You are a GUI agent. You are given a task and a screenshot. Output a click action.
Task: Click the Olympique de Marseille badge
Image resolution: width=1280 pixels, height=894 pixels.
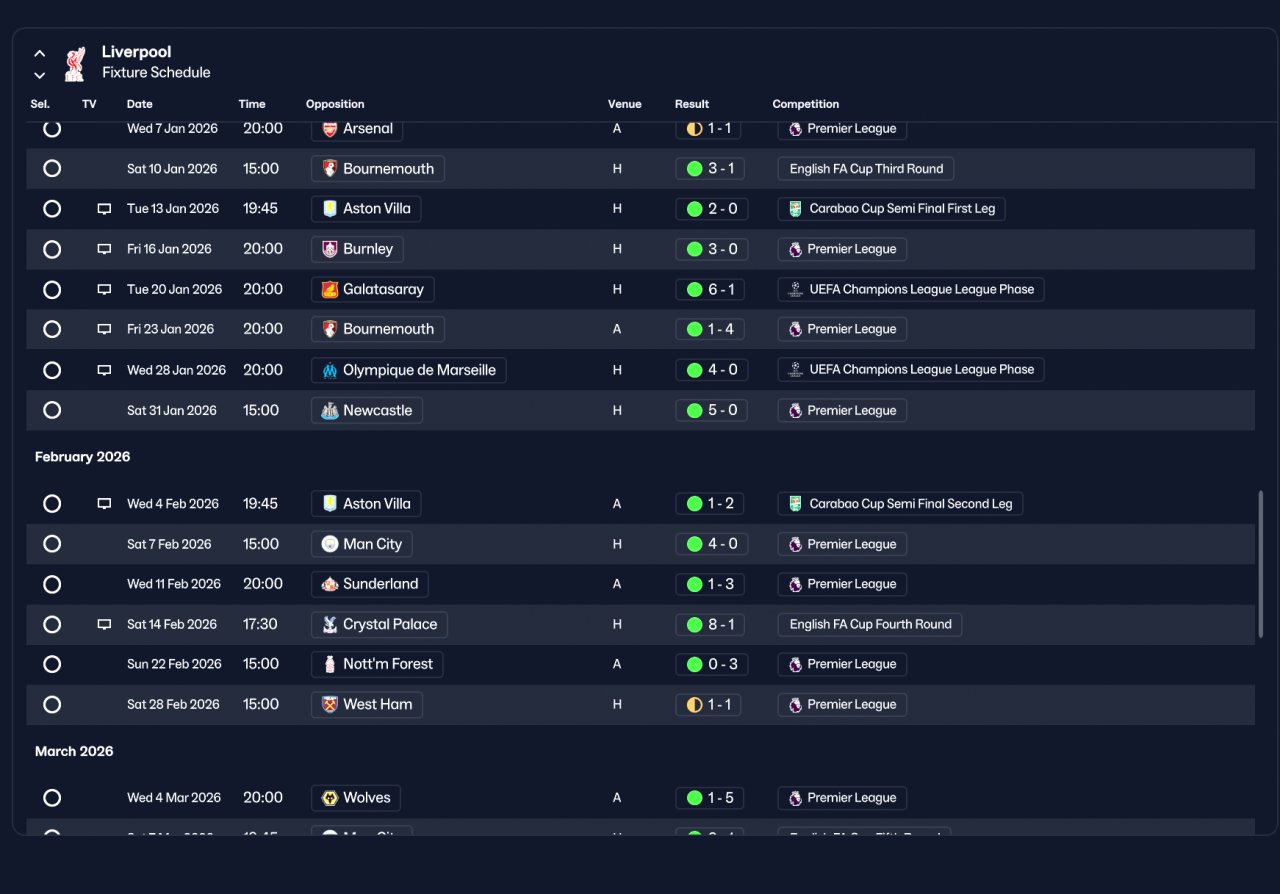tap(330, 370)
